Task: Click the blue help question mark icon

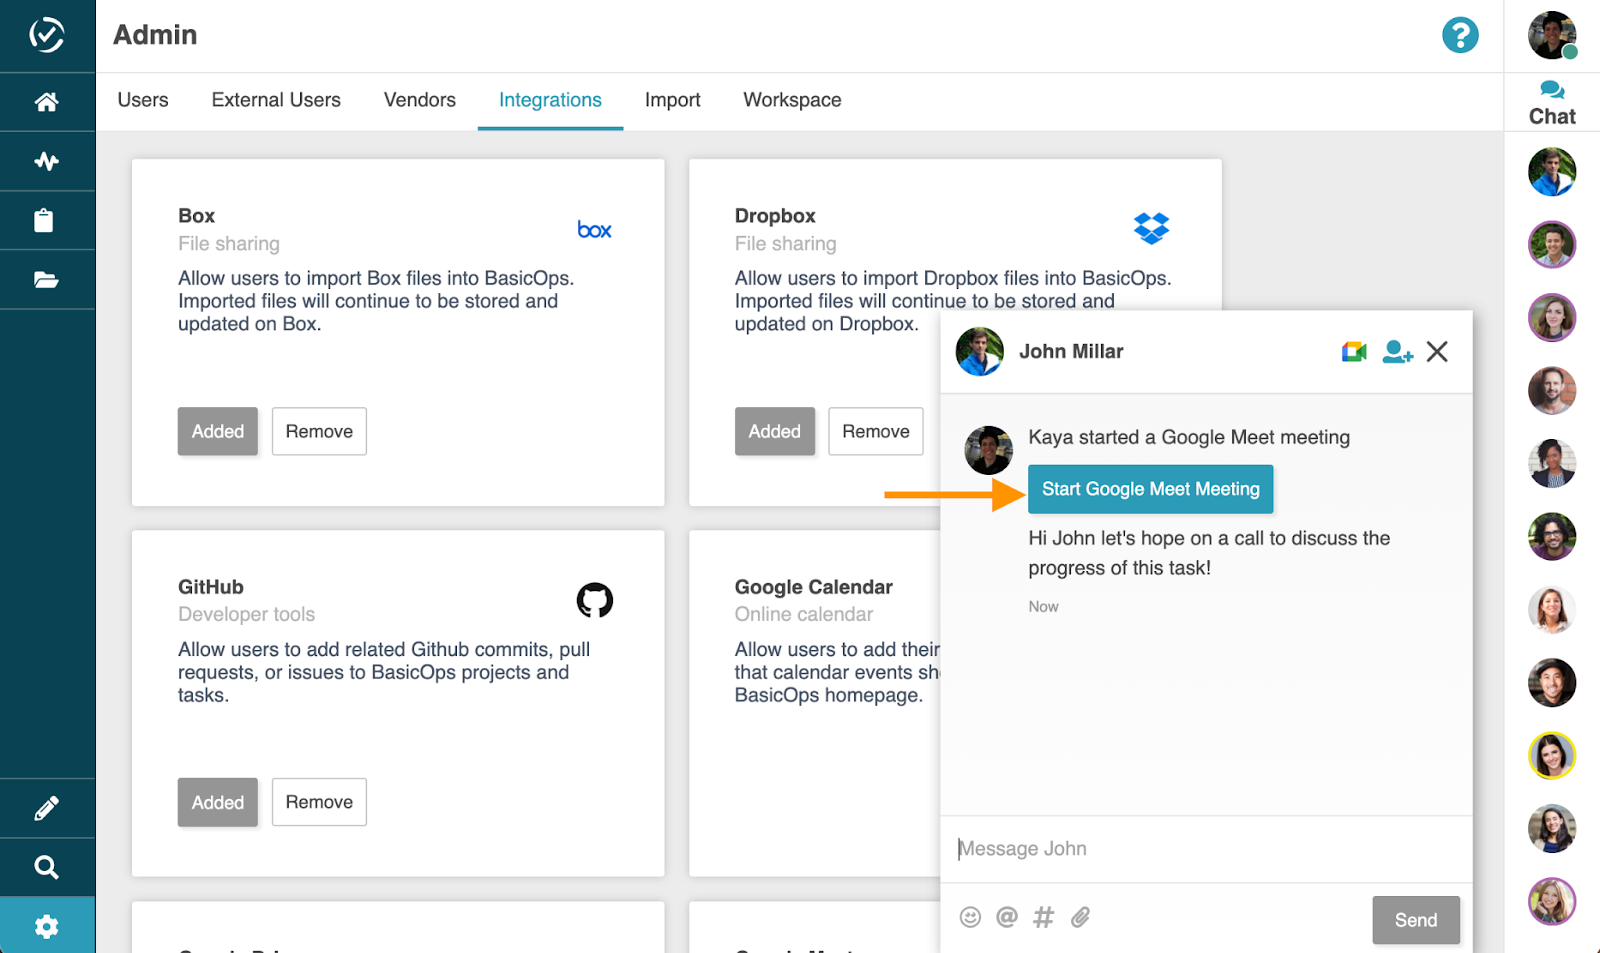Action: coord(1461,34)
